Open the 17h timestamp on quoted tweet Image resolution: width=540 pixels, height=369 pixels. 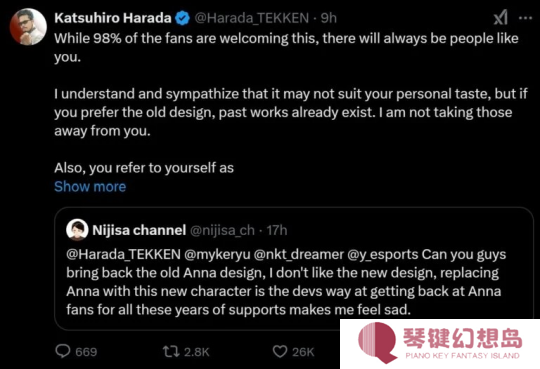(277, 230)
